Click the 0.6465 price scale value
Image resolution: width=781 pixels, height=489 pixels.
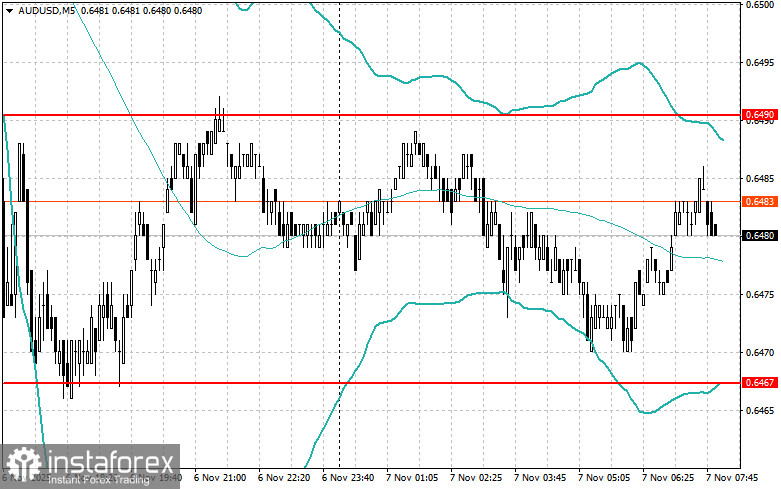(x=760, y=411)
